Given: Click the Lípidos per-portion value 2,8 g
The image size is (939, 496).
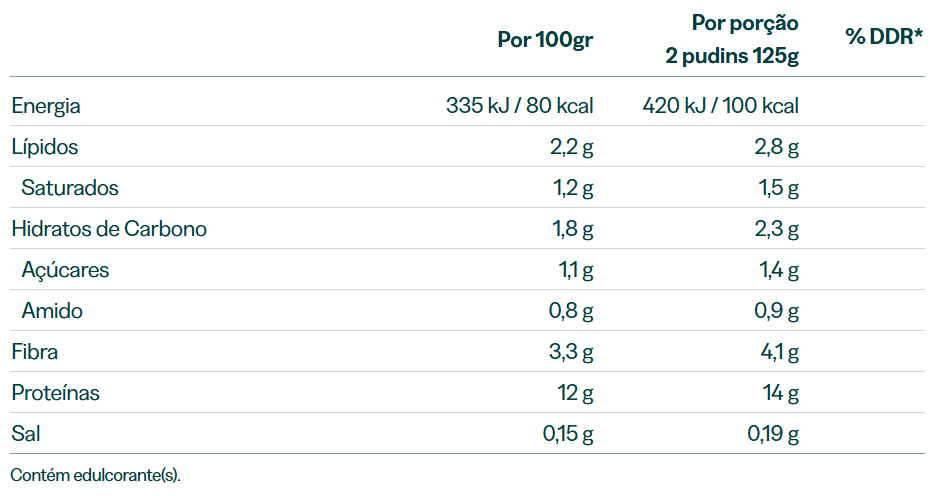Looking at the screenshot, I should click(x=776, y=147).
